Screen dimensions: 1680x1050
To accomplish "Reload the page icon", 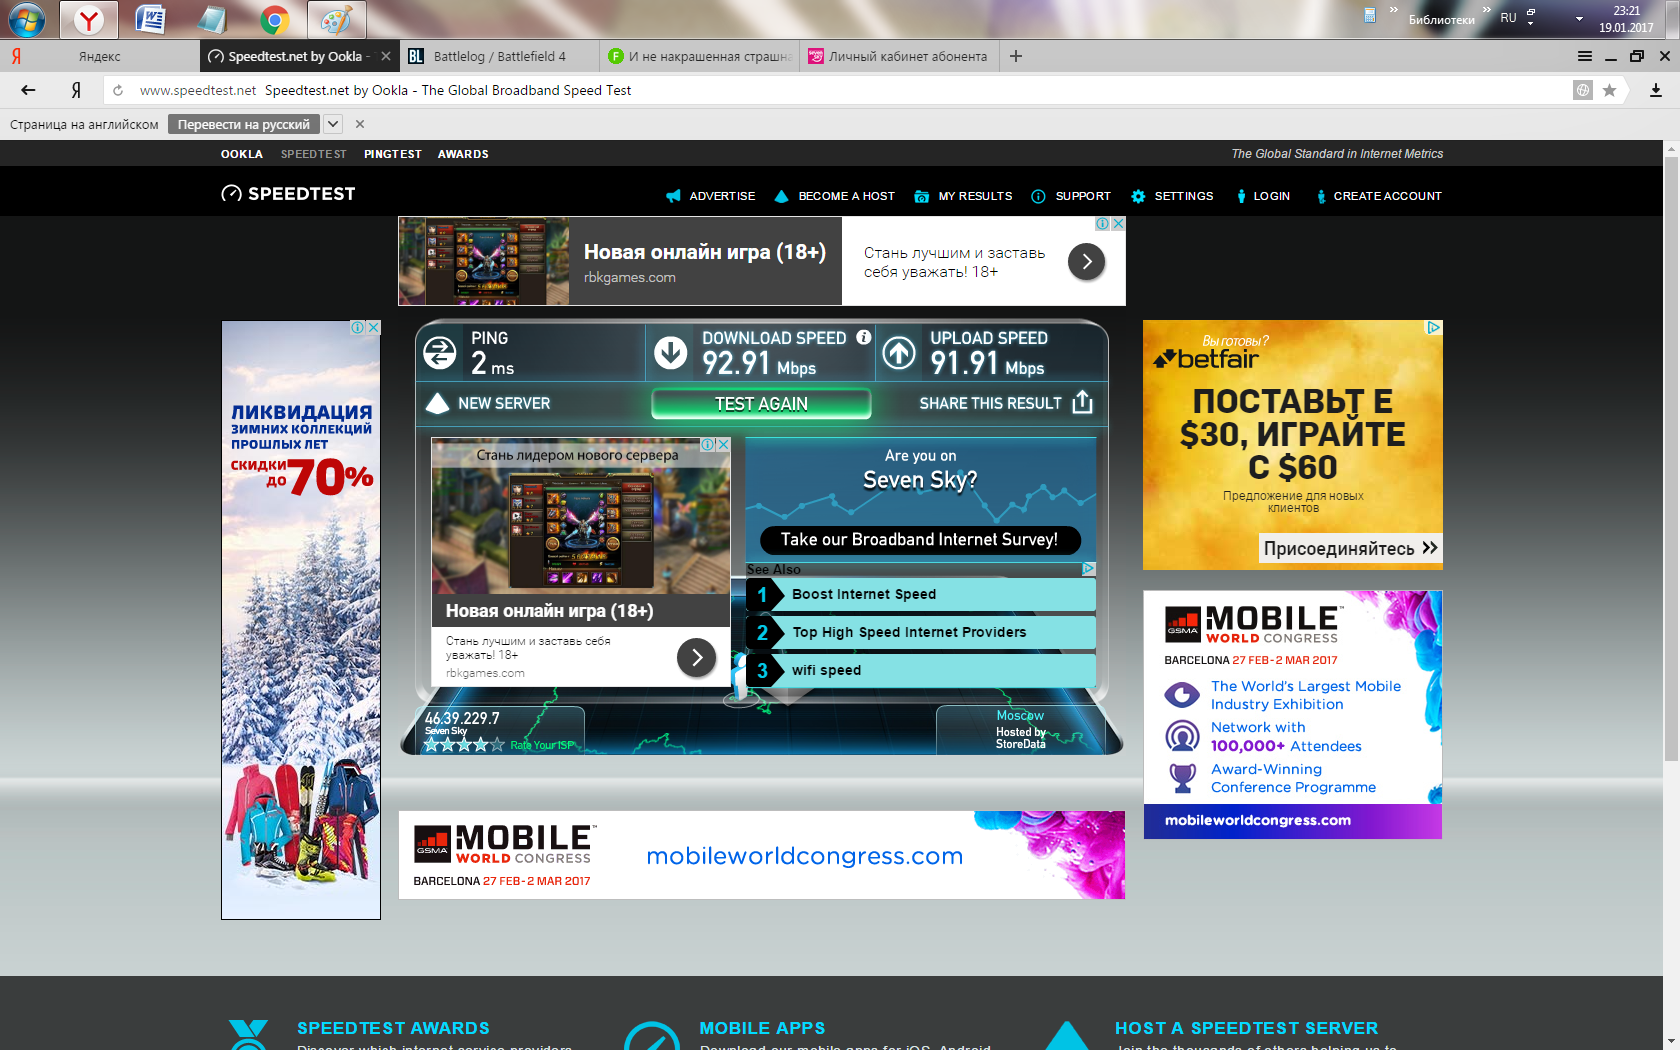I will click(118, 90).
